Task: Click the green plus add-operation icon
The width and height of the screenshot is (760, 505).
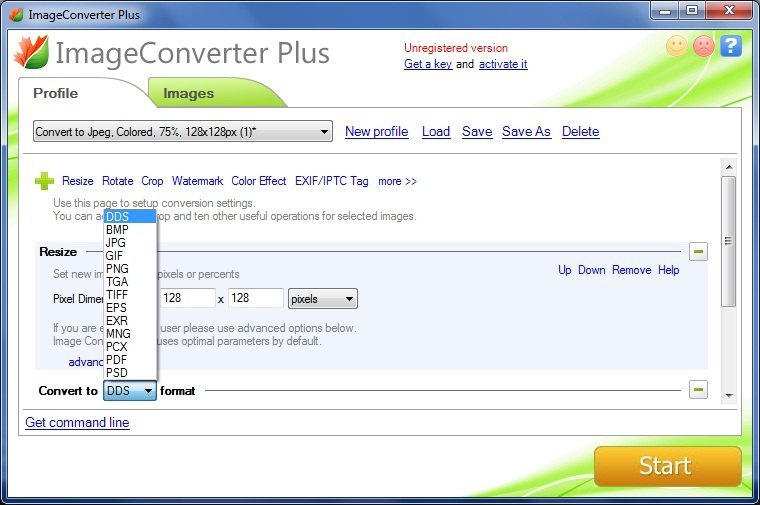Action: point(44,181)
